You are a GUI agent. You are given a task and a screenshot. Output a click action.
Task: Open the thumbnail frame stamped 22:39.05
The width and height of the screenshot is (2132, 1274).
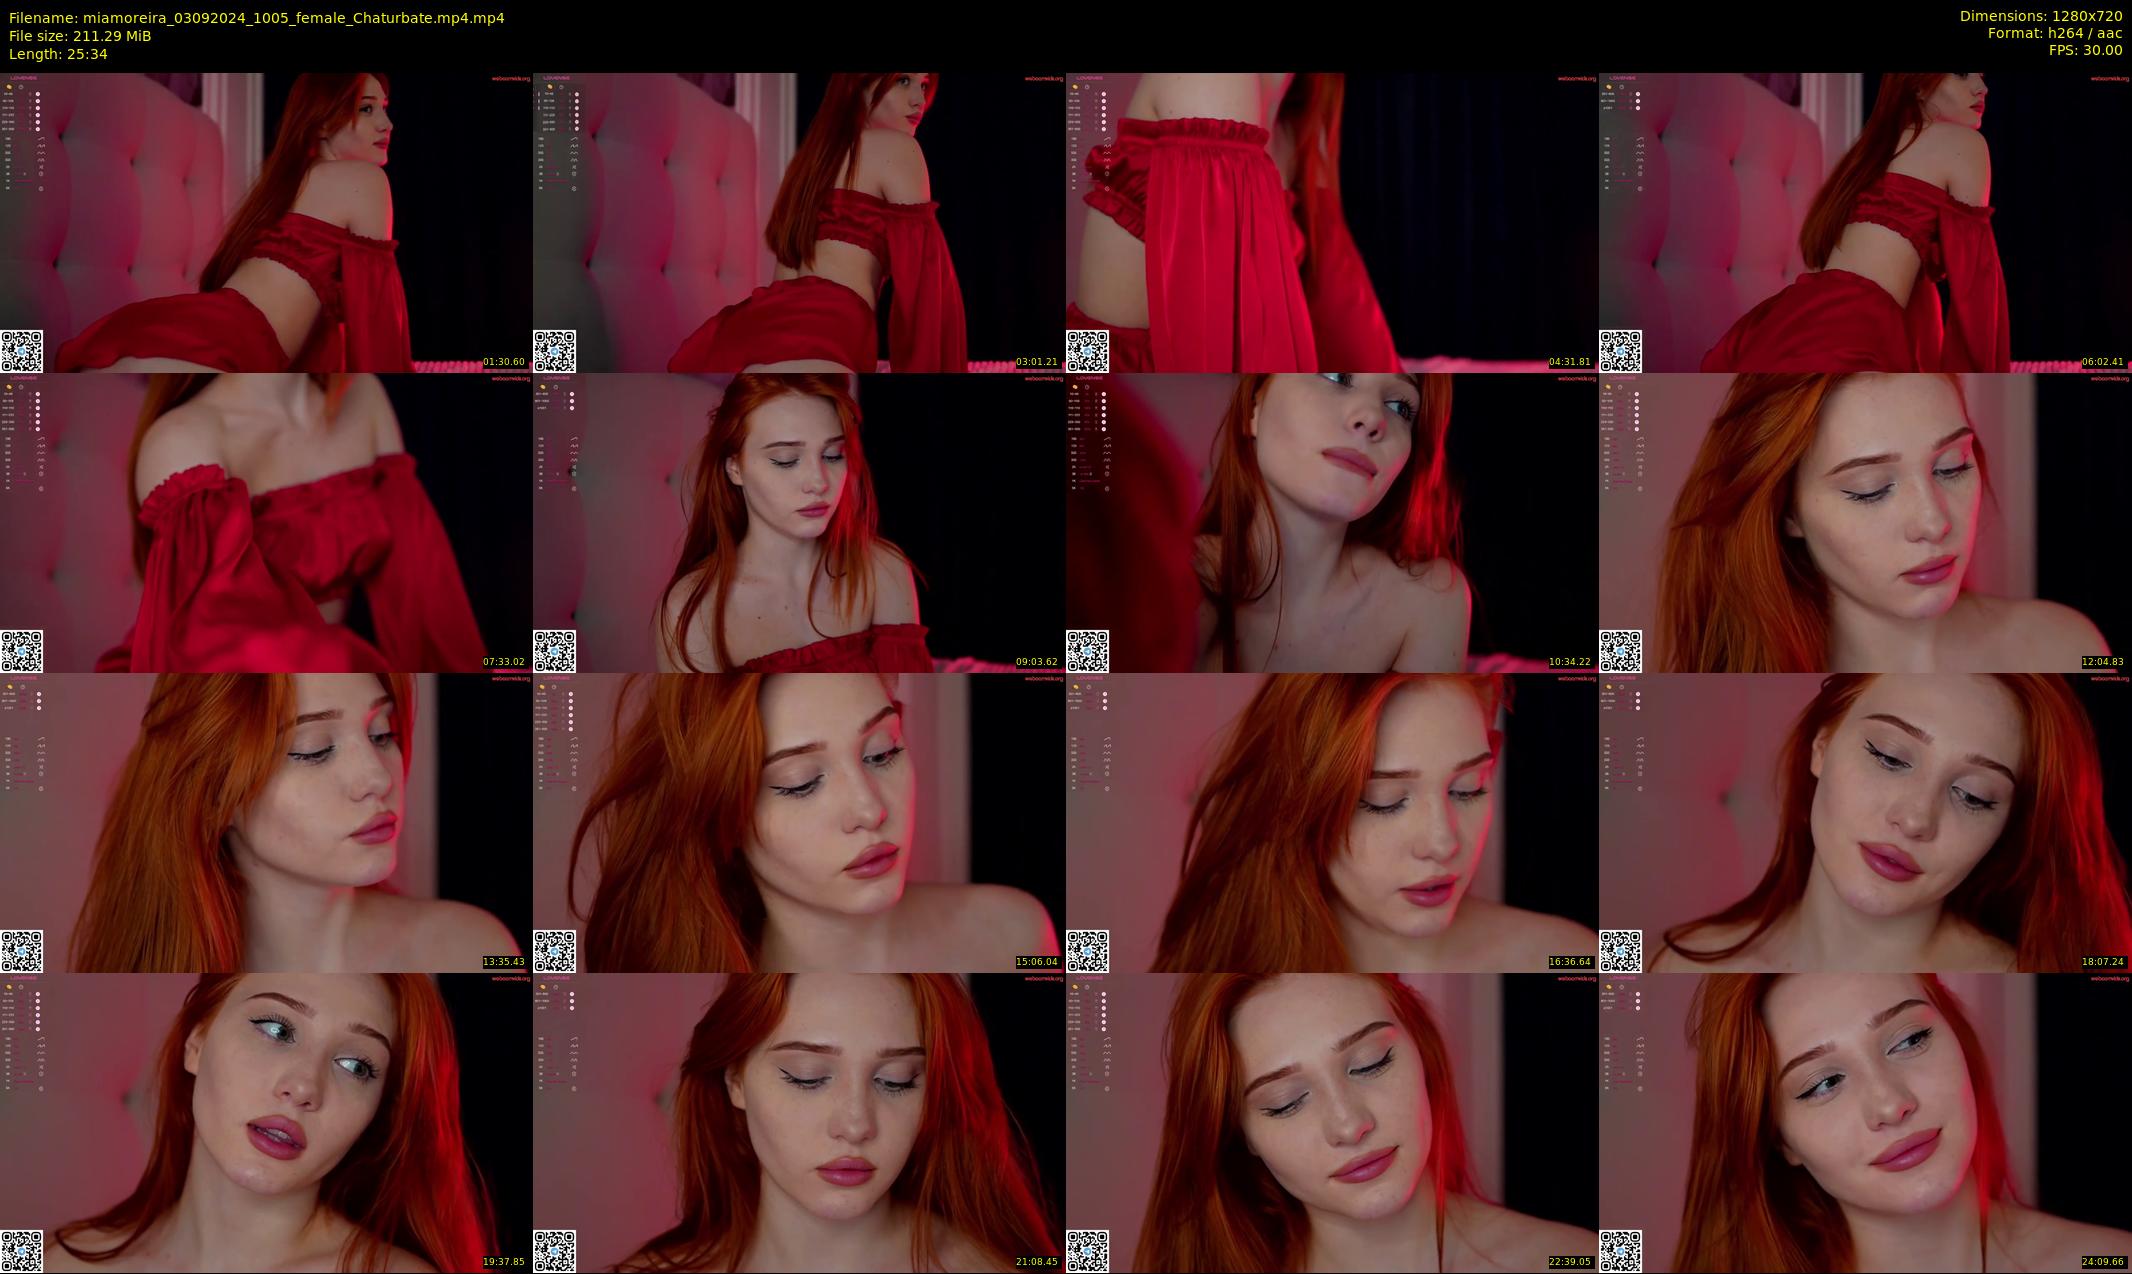(x=1332, y=1122)
